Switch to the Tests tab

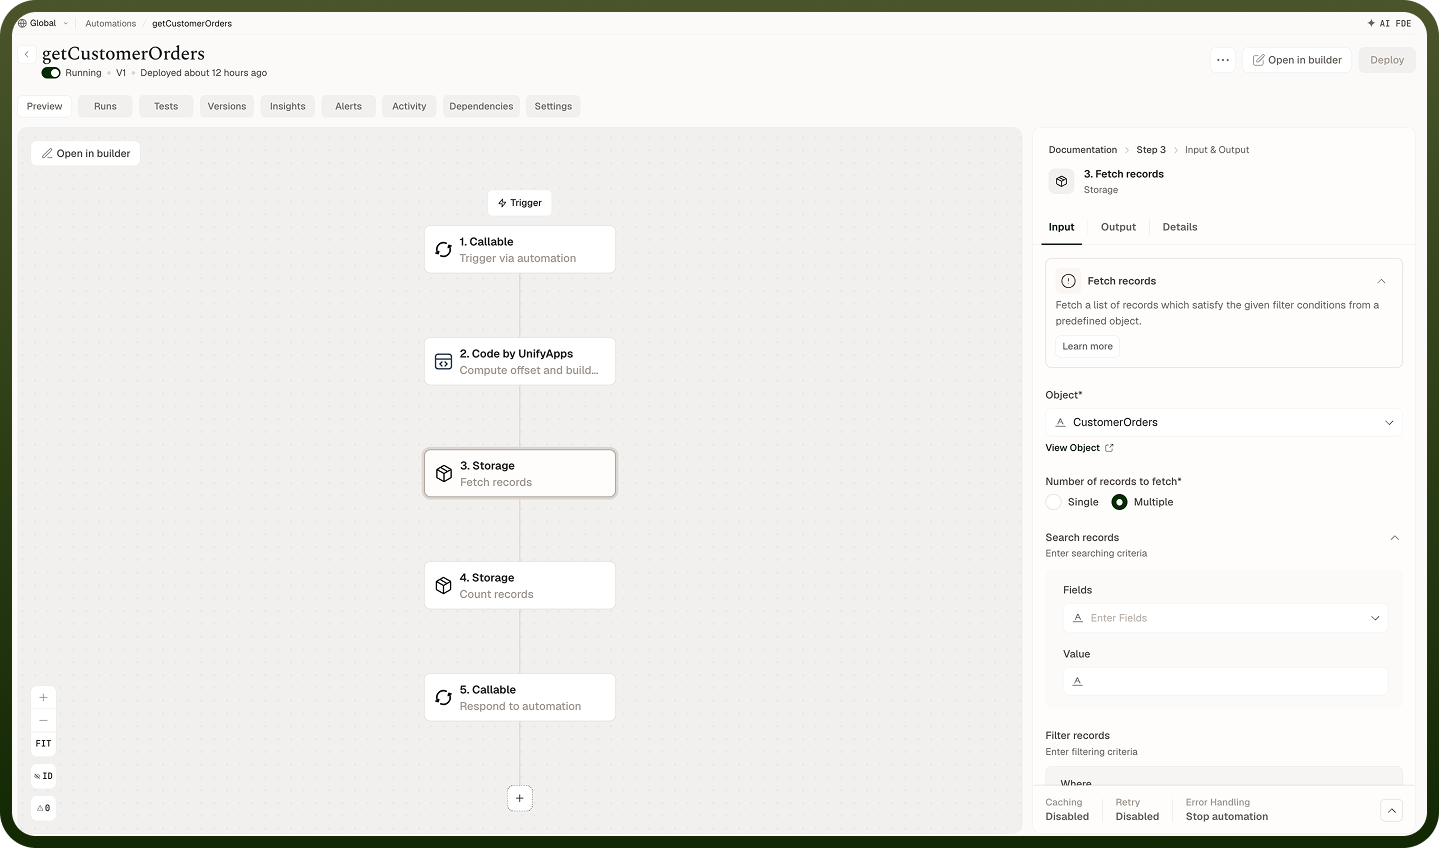click(166, 106)
